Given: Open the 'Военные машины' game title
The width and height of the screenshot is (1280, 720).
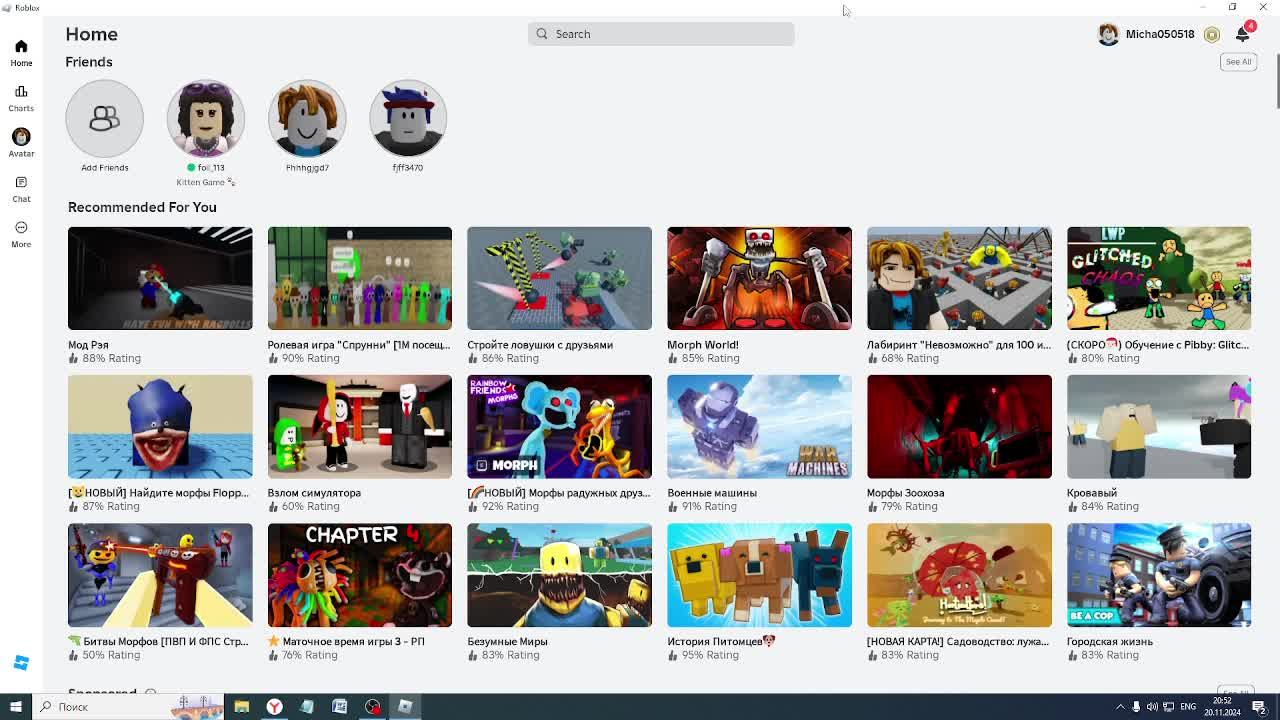Looking at the screenshot, I should point(712,493).
